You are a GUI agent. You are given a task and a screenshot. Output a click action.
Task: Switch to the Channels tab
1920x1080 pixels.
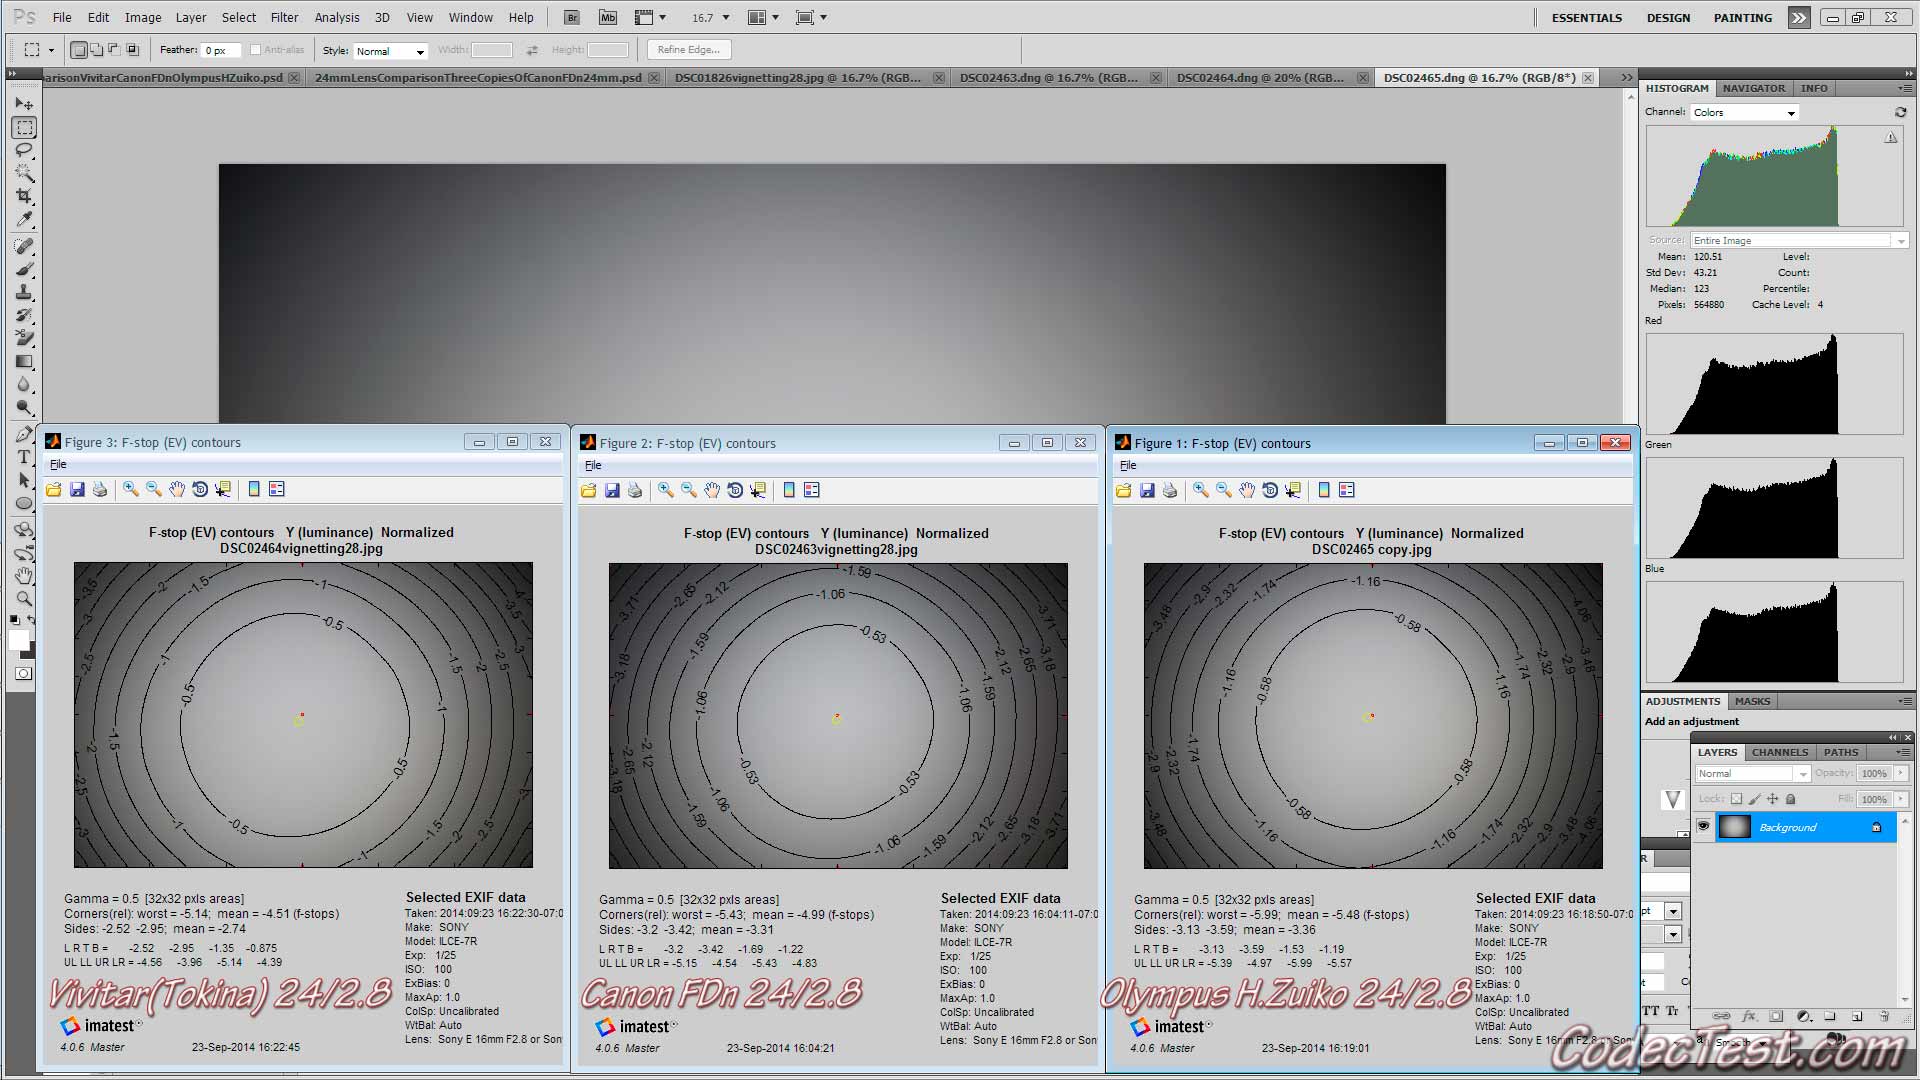[1779, 752]
